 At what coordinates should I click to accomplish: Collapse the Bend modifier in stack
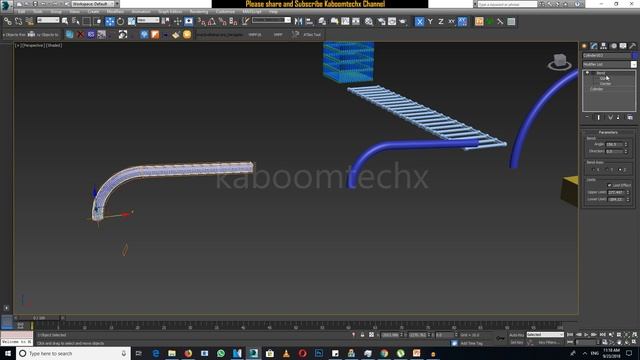[x=588, y=73]
